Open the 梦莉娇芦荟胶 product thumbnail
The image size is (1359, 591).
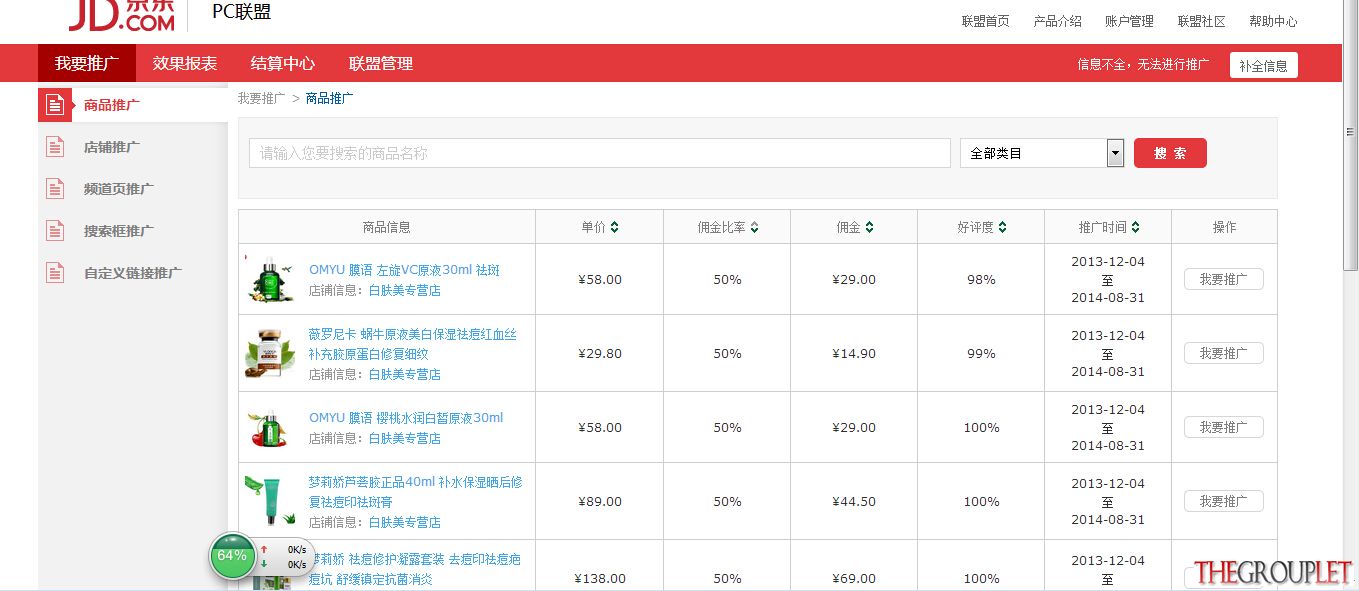click(x=269, y=501)
